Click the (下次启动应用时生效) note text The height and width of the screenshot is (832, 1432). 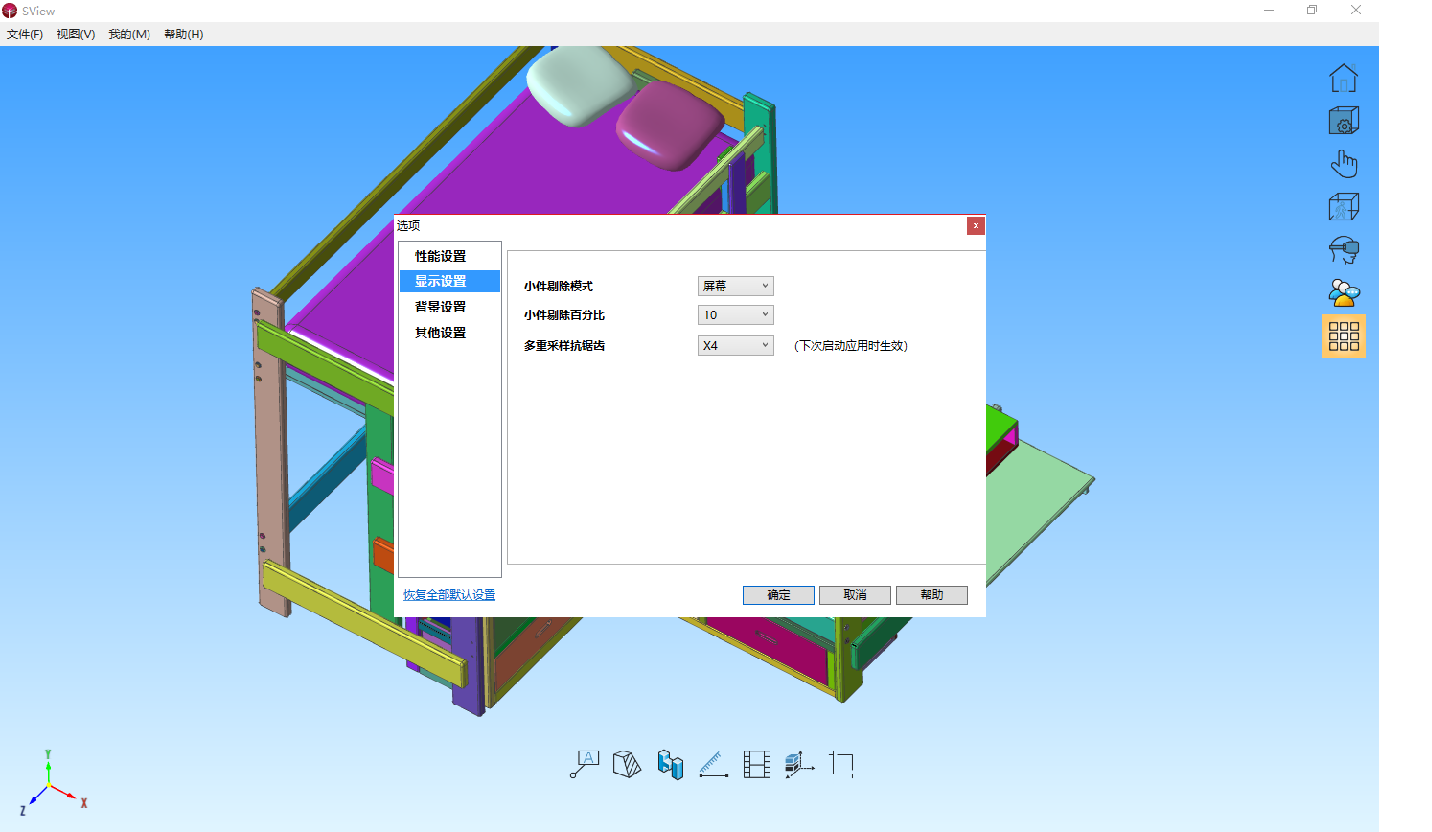[851, 346]
